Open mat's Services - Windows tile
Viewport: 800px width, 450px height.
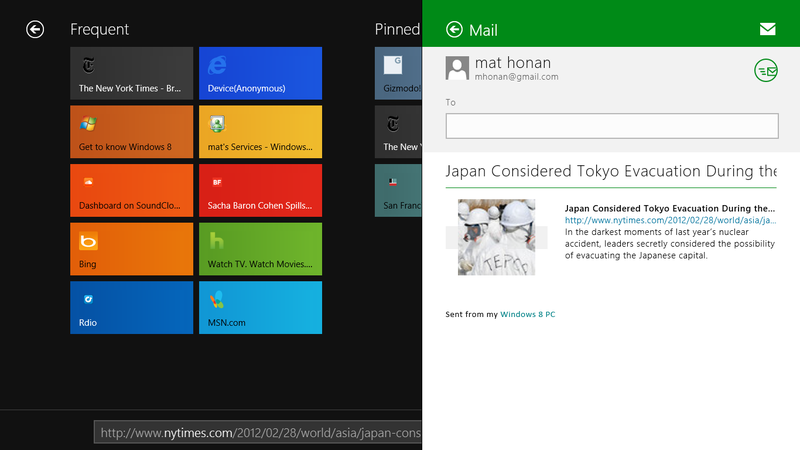(x=260, y=132)
